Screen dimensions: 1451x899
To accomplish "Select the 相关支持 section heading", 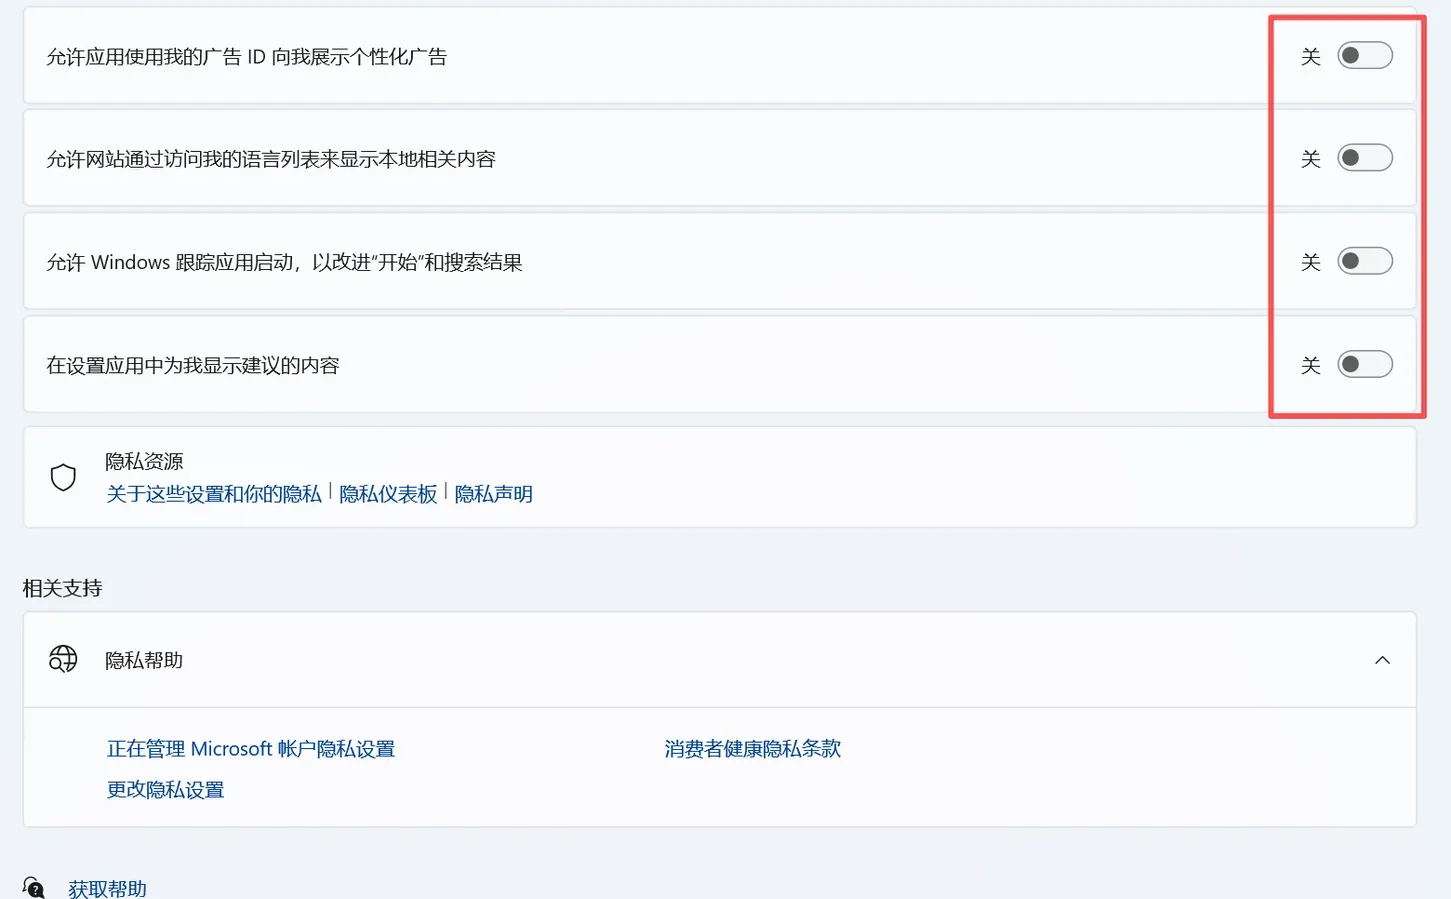I will click(x=64, y=588).
